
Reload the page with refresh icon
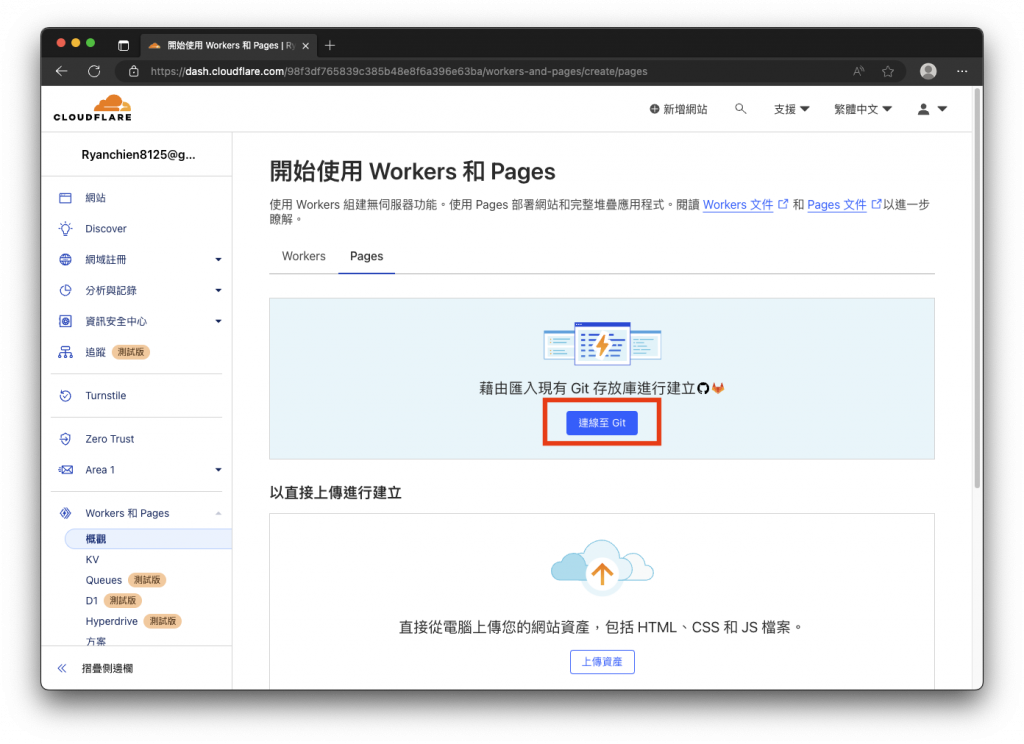pos(94,71)
